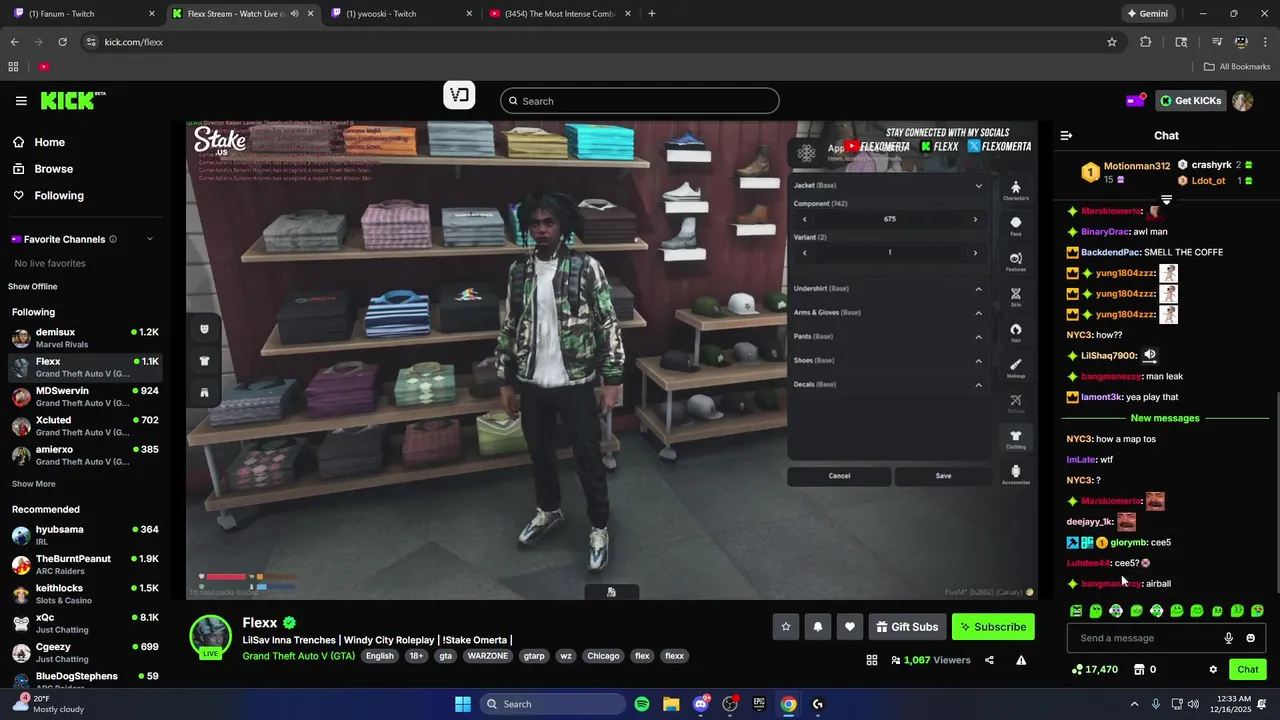Click the star favorite icon under stream

(786, 627)
